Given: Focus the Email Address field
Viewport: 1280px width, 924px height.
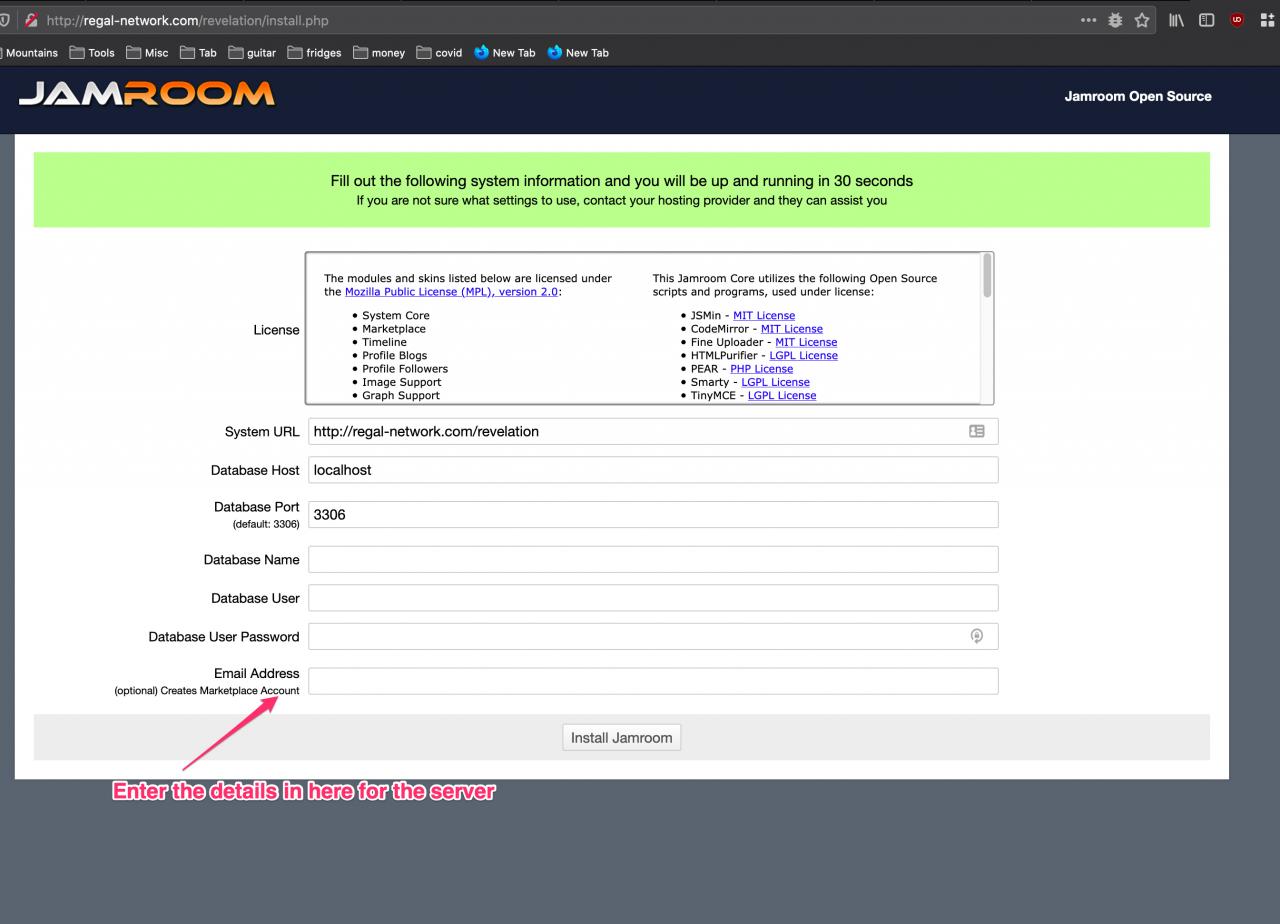Looking at the screenshot, I should click(653, 681).
